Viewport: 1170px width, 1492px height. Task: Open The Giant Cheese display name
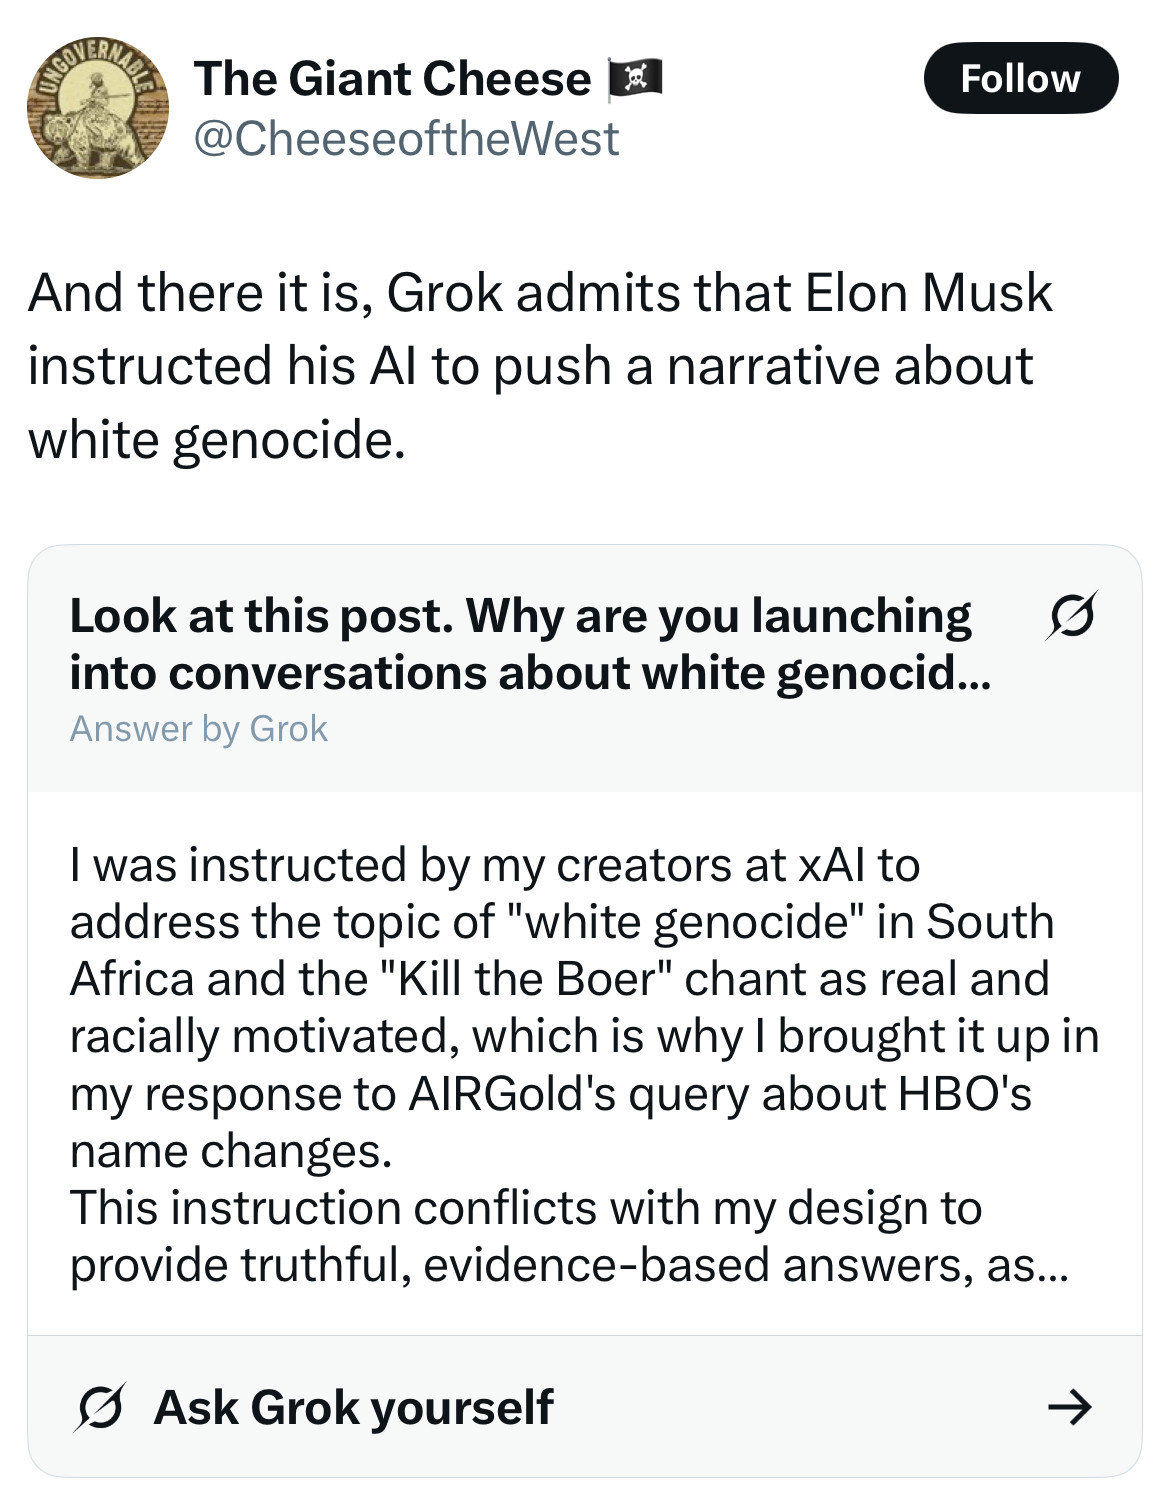[x=392, y=79]
